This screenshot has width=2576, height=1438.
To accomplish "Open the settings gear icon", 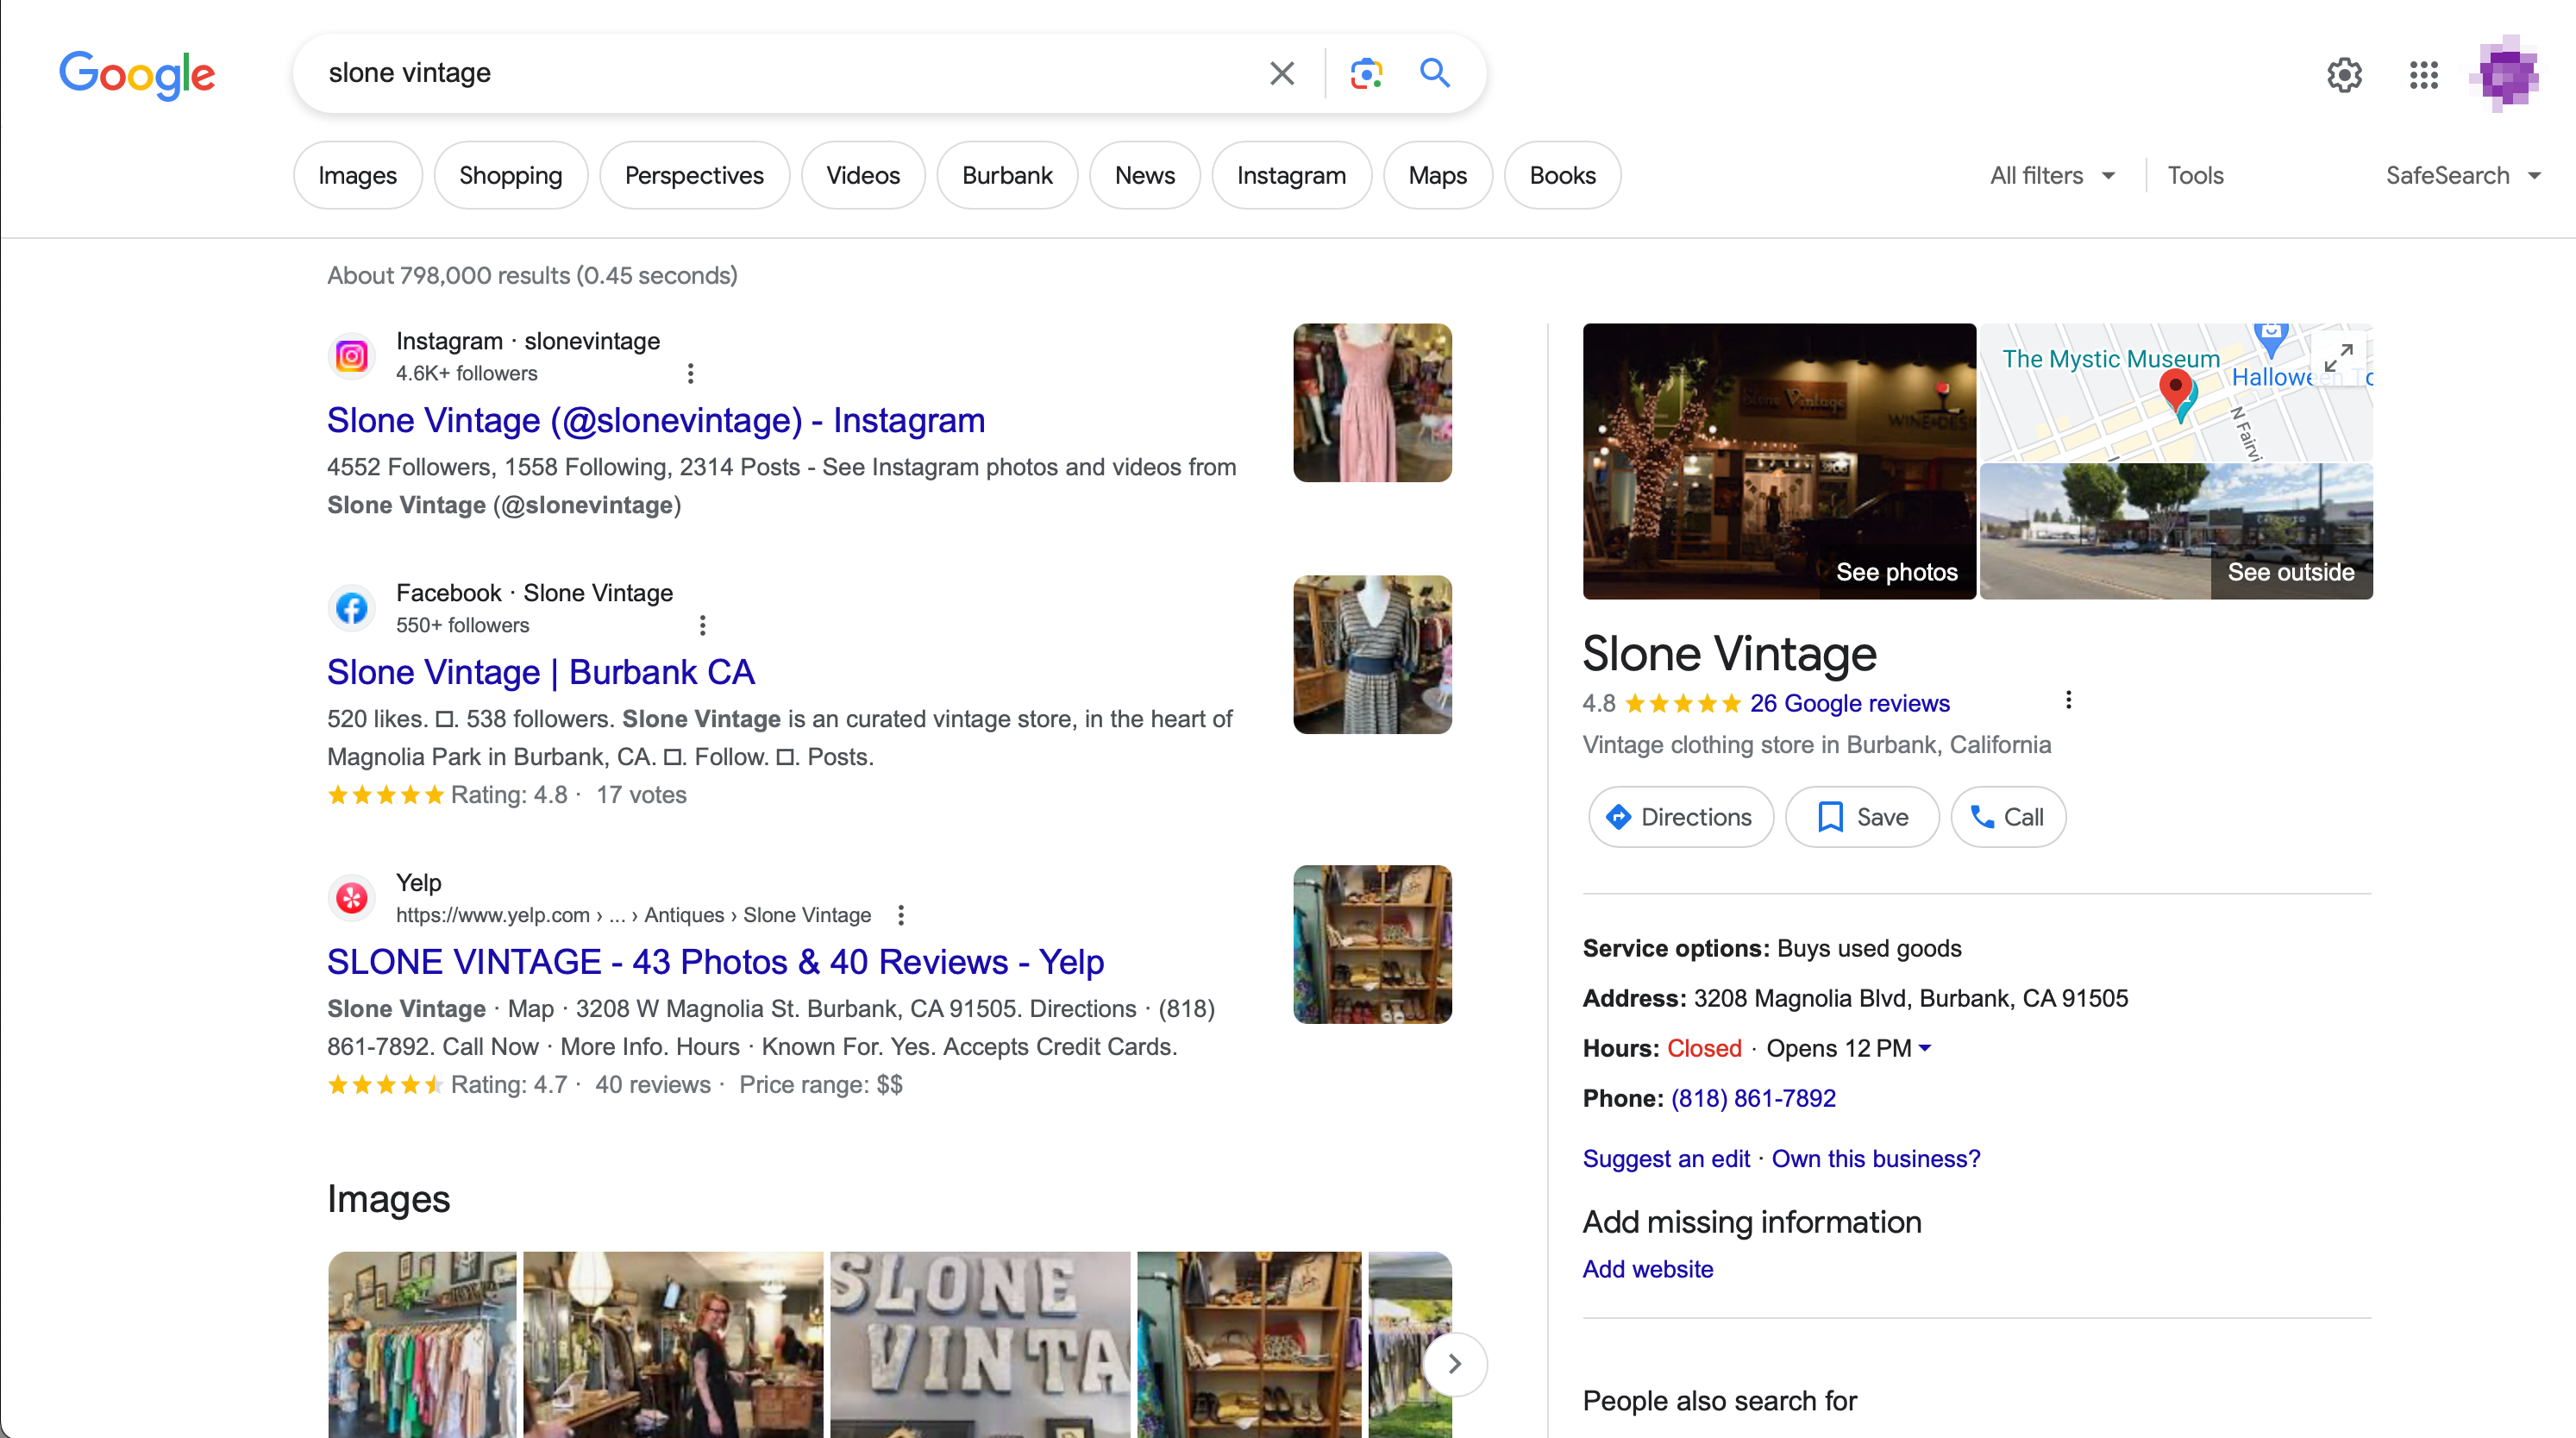I will [x=2344, y=75].
